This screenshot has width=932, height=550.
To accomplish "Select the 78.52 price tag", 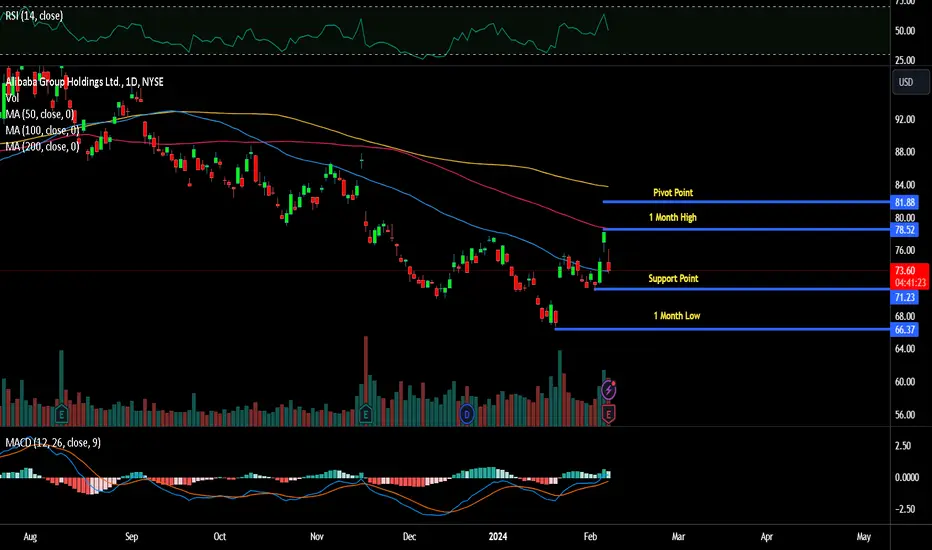I will (x=904, y=230).
